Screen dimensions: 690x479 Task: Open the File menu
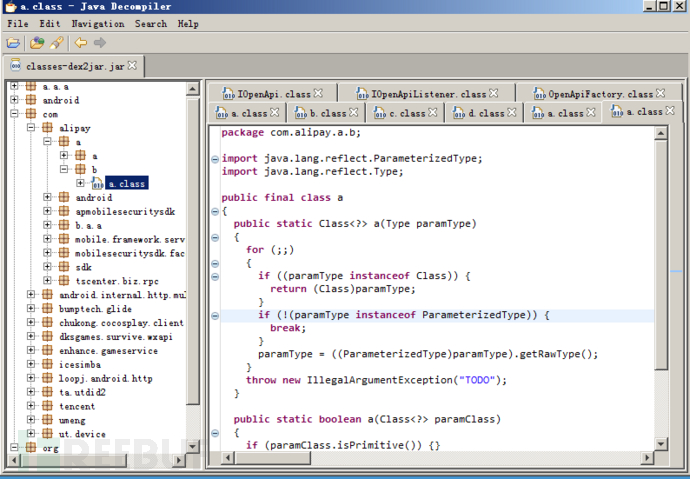point(18,24)
